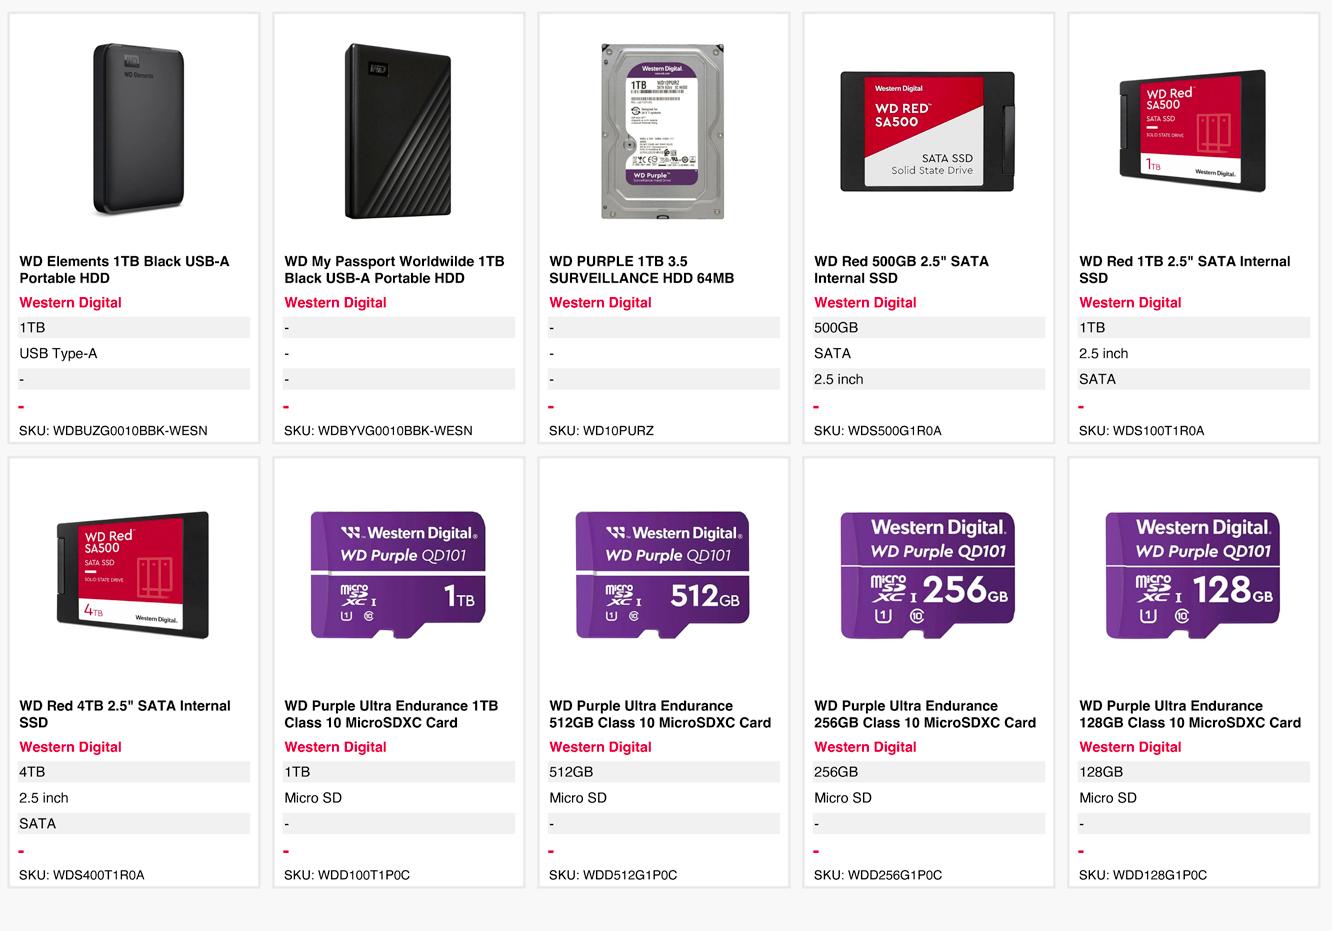Open the WD My Passport drive image

pos(397,131)
